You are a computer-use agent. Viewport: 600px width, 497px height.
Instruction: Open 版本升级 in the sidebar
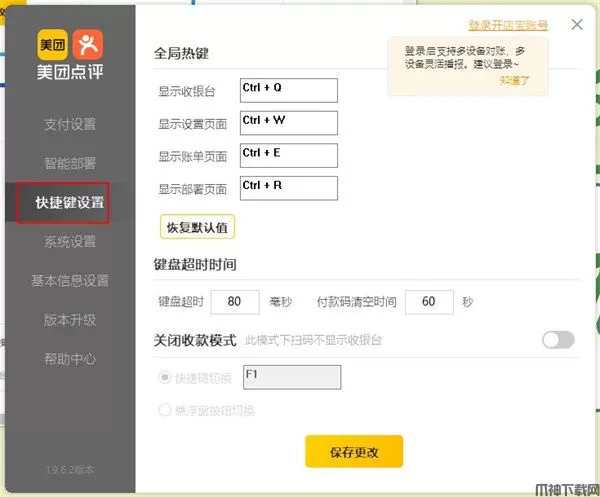70,319
